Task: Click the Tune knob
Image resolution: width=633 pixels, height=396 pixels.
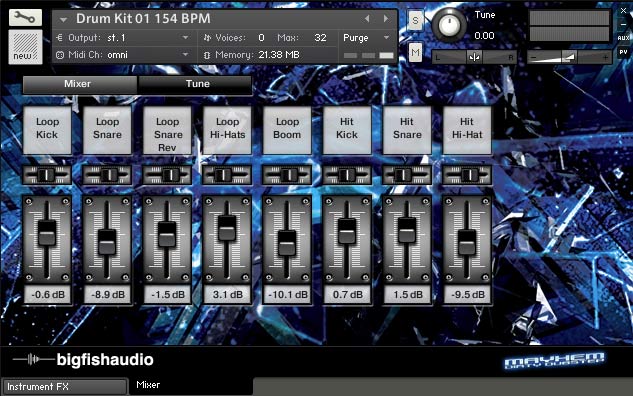Action: [x=449, y=25]
